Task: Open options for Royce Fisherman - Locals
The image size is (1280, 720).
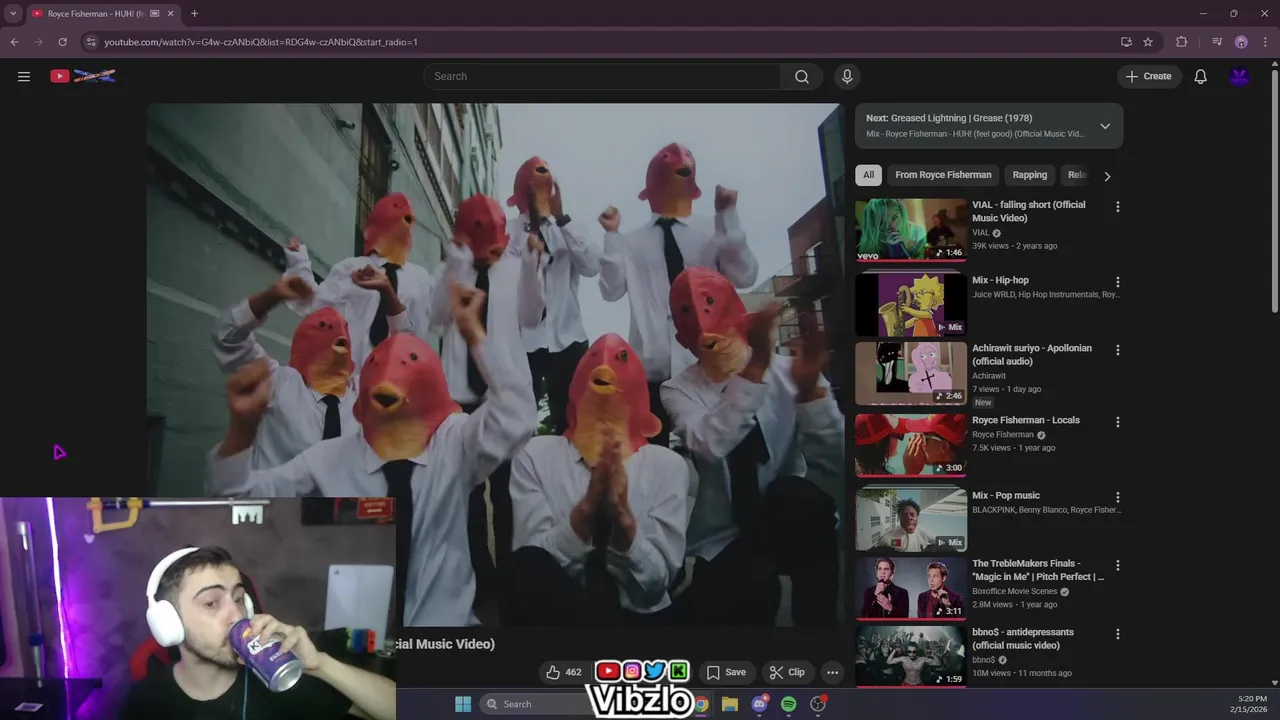Action: click(x=1117, y=422)
